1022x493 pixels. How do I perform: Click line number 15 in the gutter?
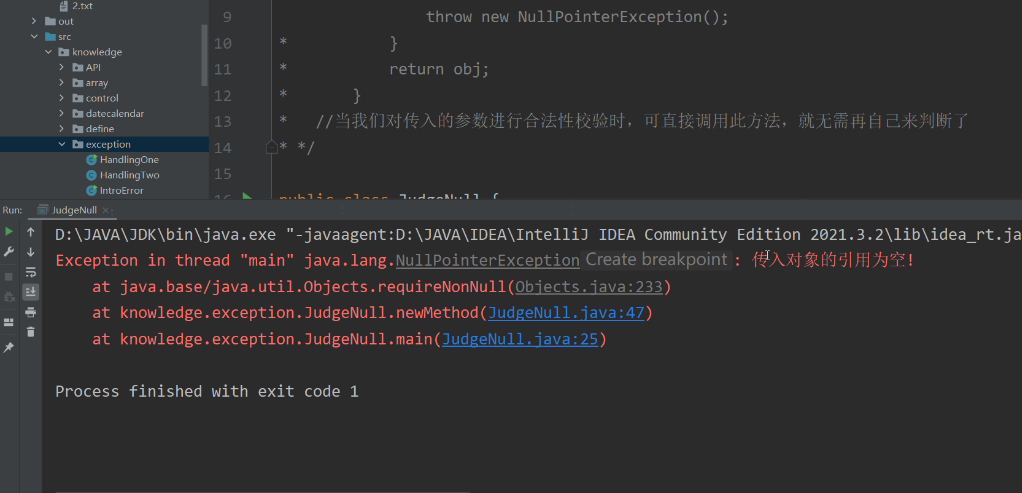click(x=222, y=173)
